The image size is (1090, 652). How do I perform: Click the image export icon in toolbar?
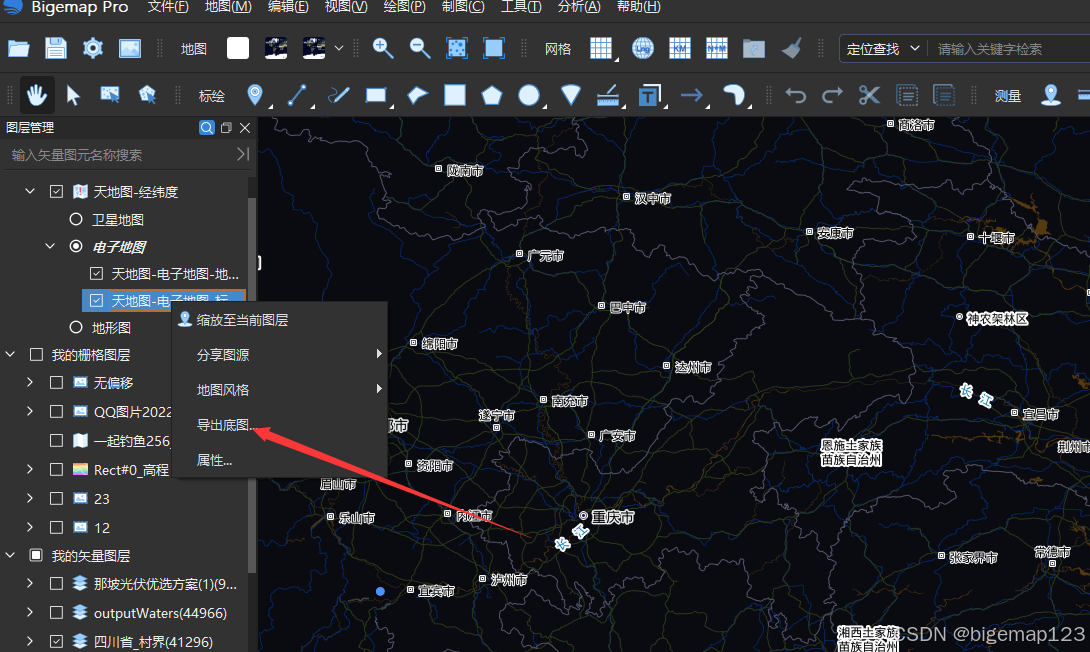pyautogui.click(x=130, y=49)
